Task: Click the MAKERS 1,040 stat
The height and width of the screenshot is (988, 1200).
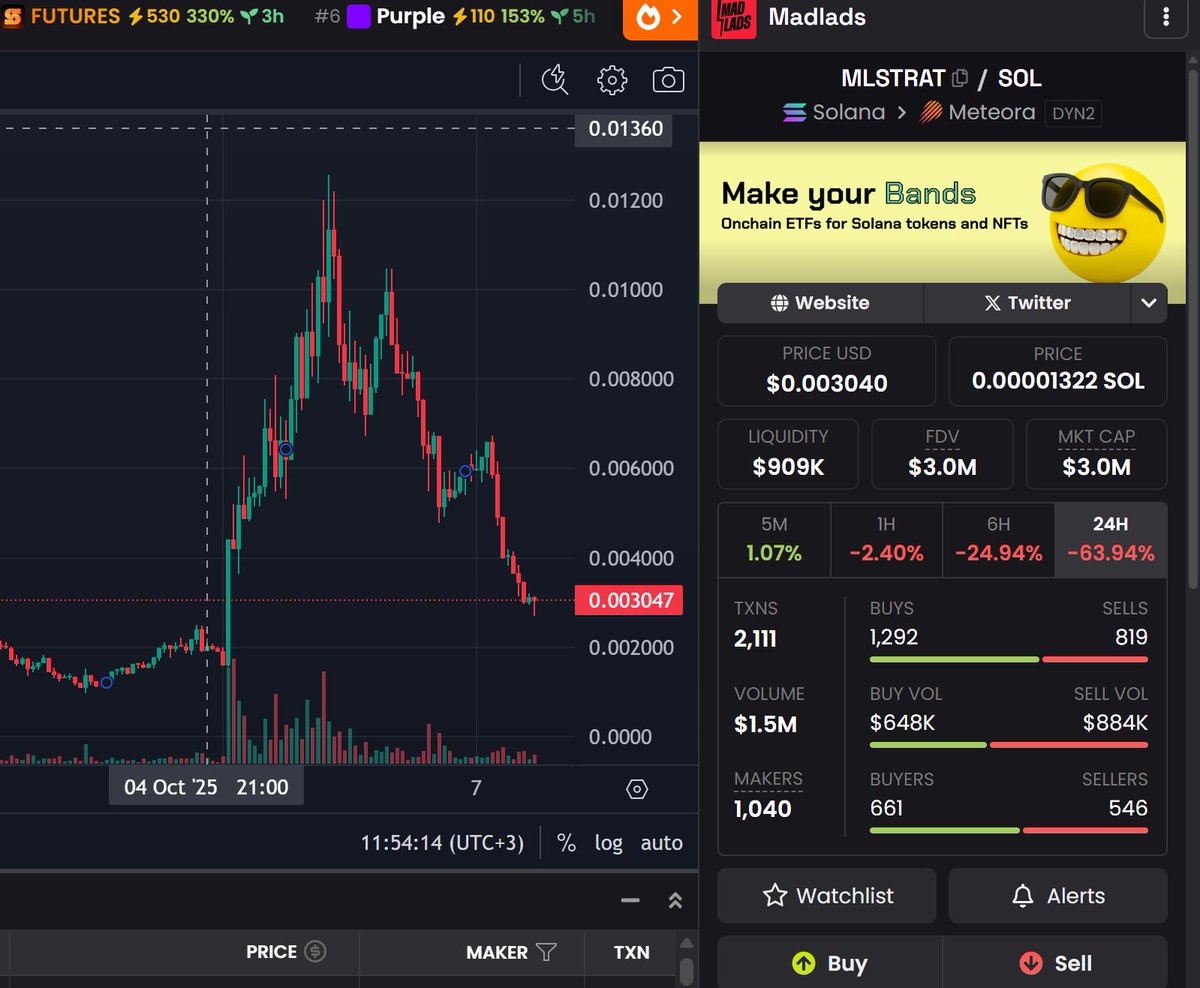Action: (x=767, y=795)
